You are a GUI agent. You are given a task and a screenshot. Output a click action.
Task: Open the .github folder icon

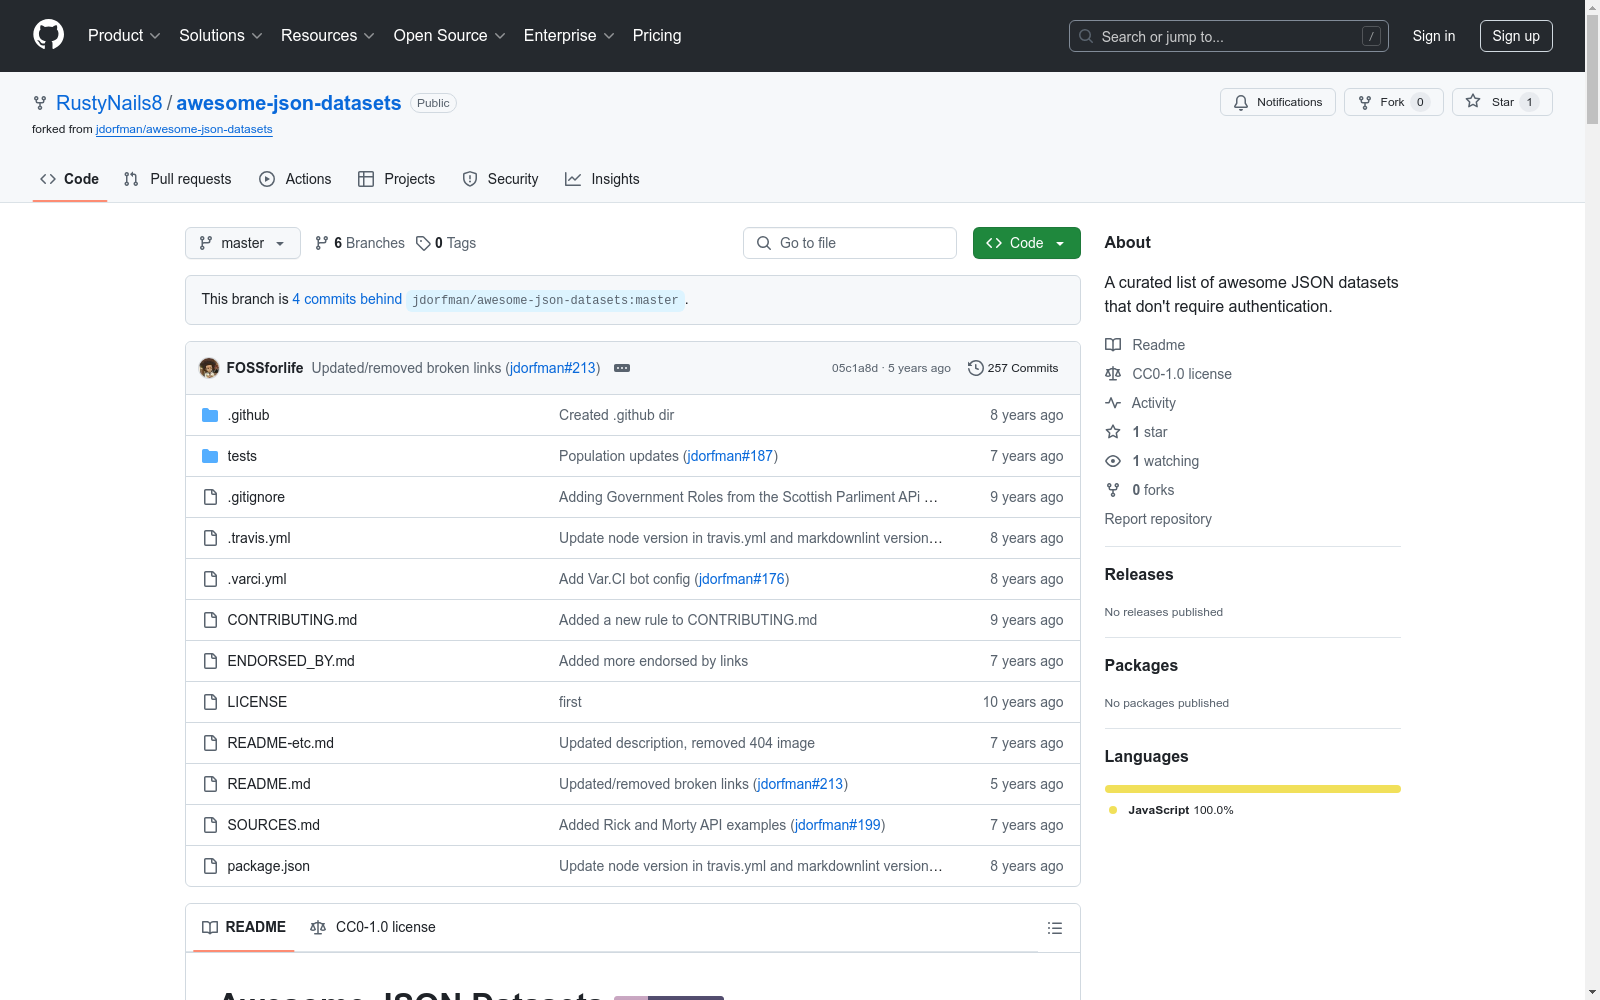tap(210, 415)
